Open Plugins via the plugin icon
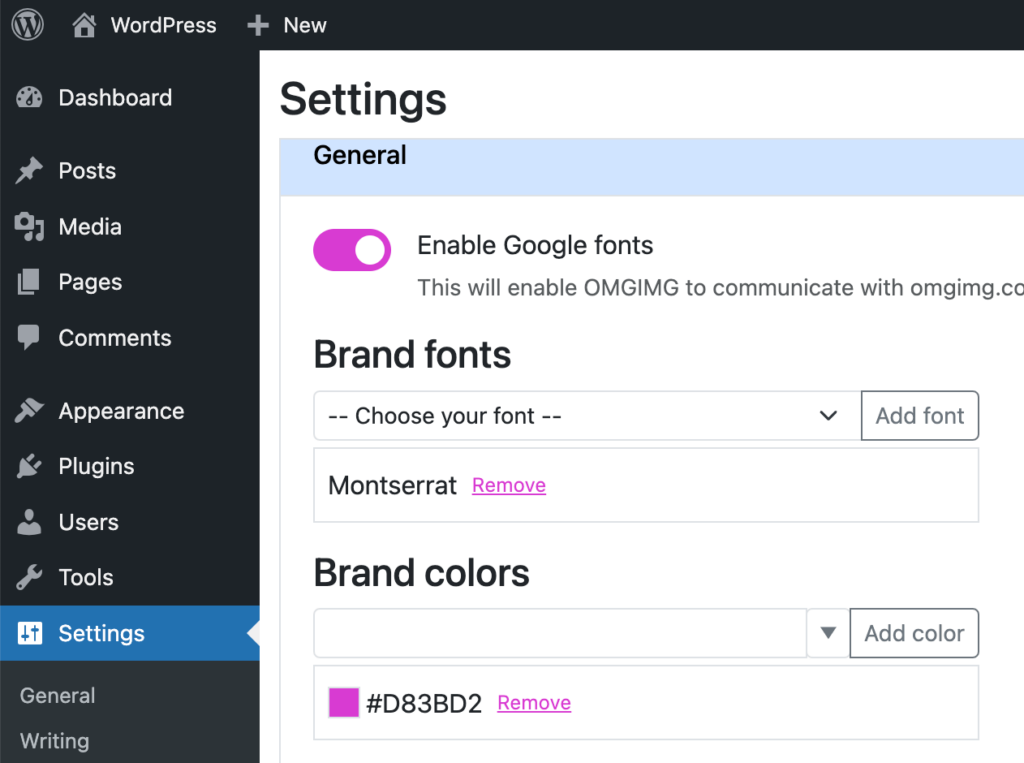 click(31, 466)
